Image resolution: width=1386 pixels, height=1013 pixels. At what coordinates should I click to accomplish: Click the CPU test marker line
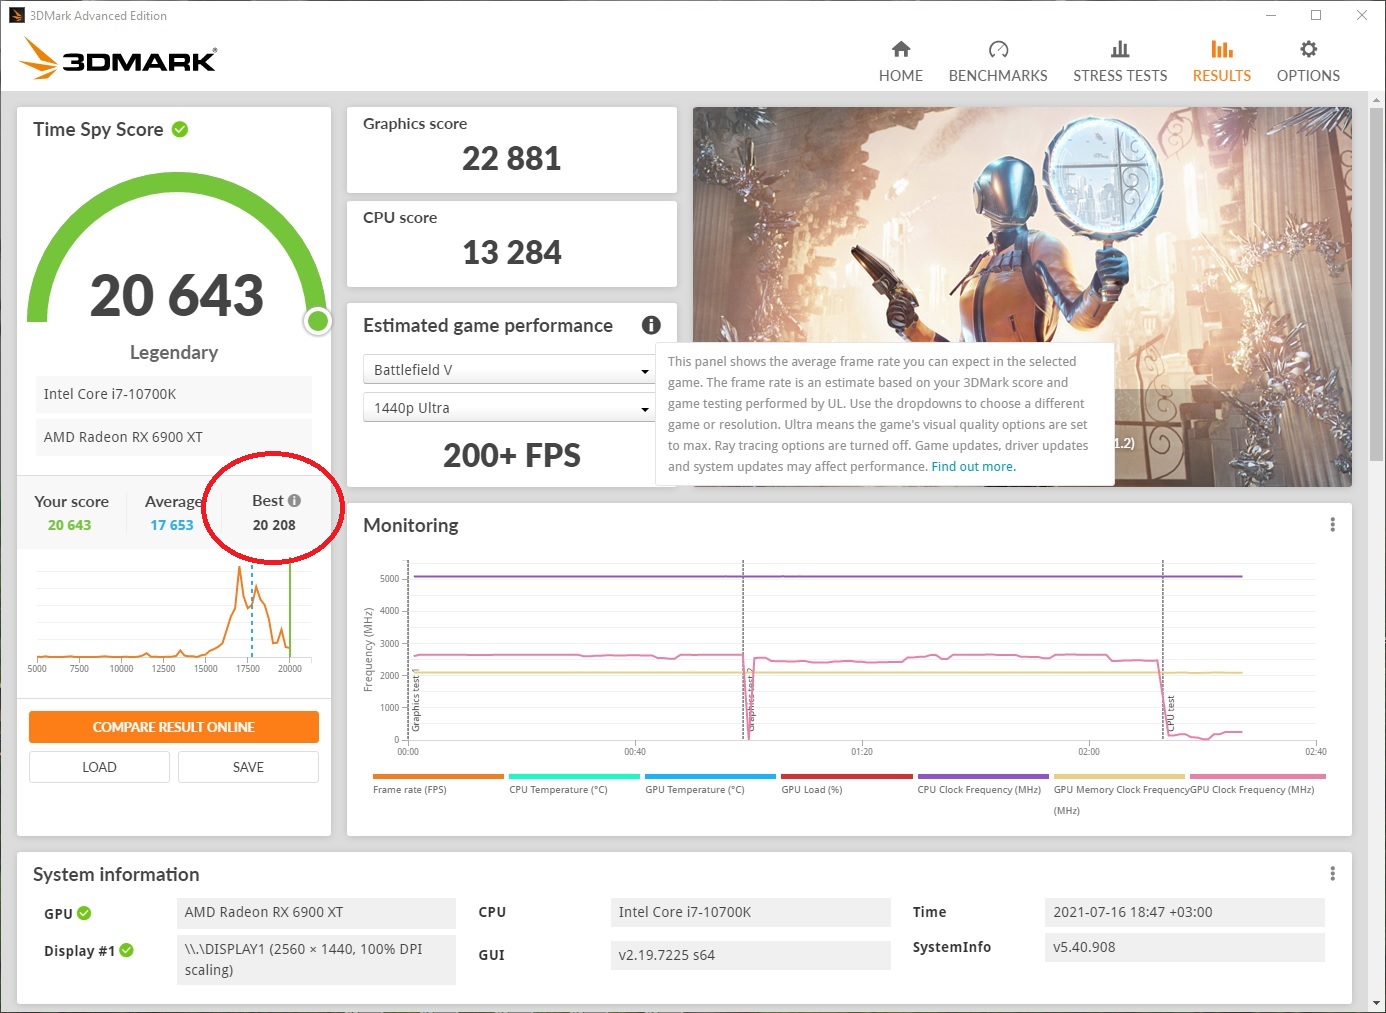pyautogui.click(x=1163, y=650)
